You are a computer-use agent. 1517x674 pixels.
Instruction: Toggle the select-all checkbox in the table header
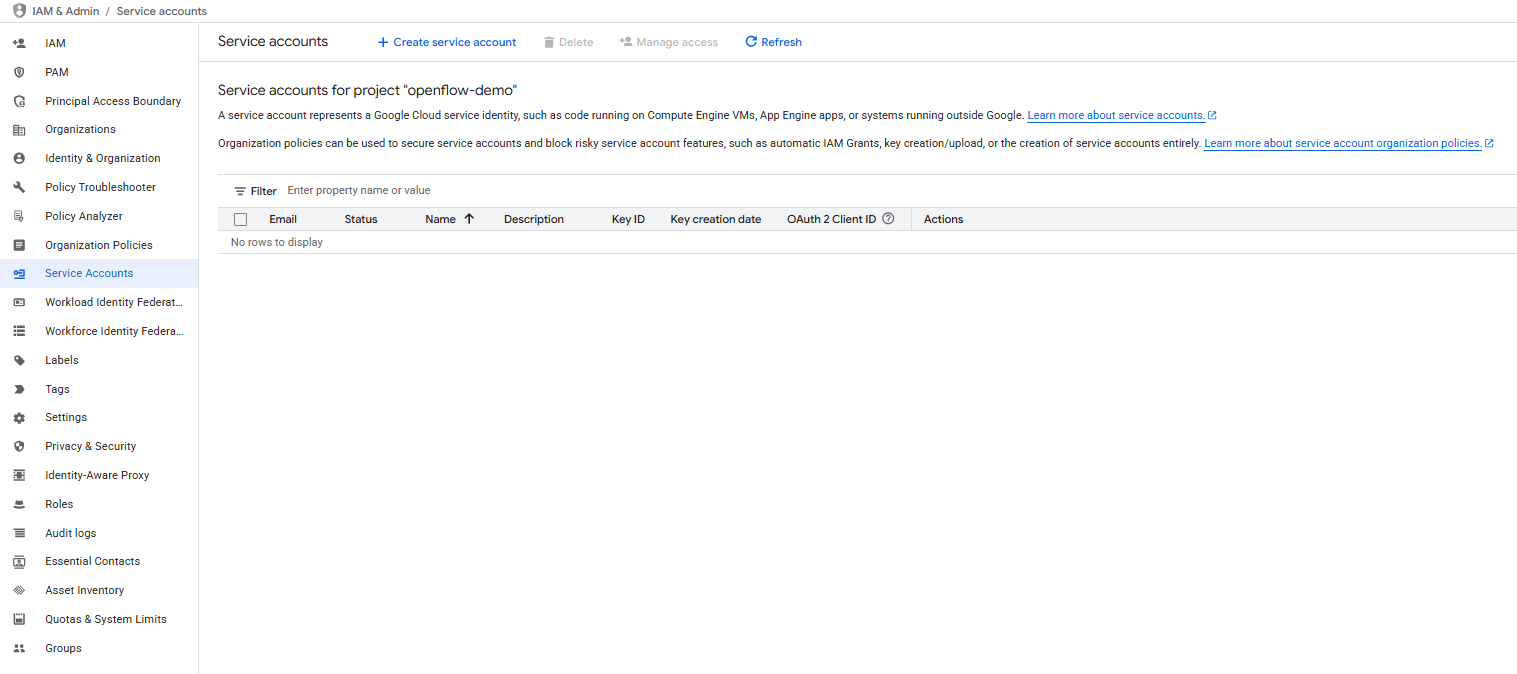[x=240, y=218]
